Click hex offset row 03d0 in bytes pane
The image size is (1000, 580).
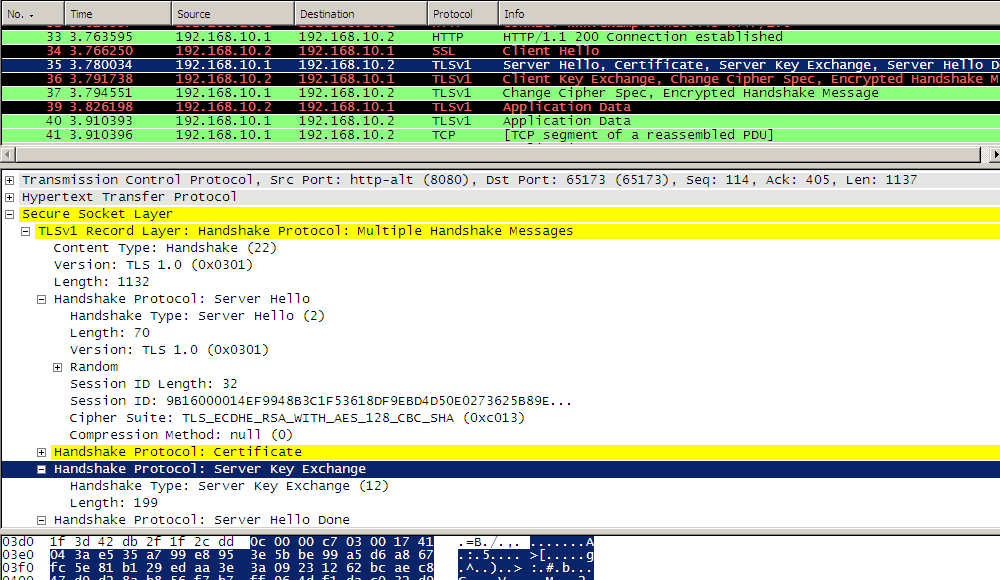pos(18,542)
